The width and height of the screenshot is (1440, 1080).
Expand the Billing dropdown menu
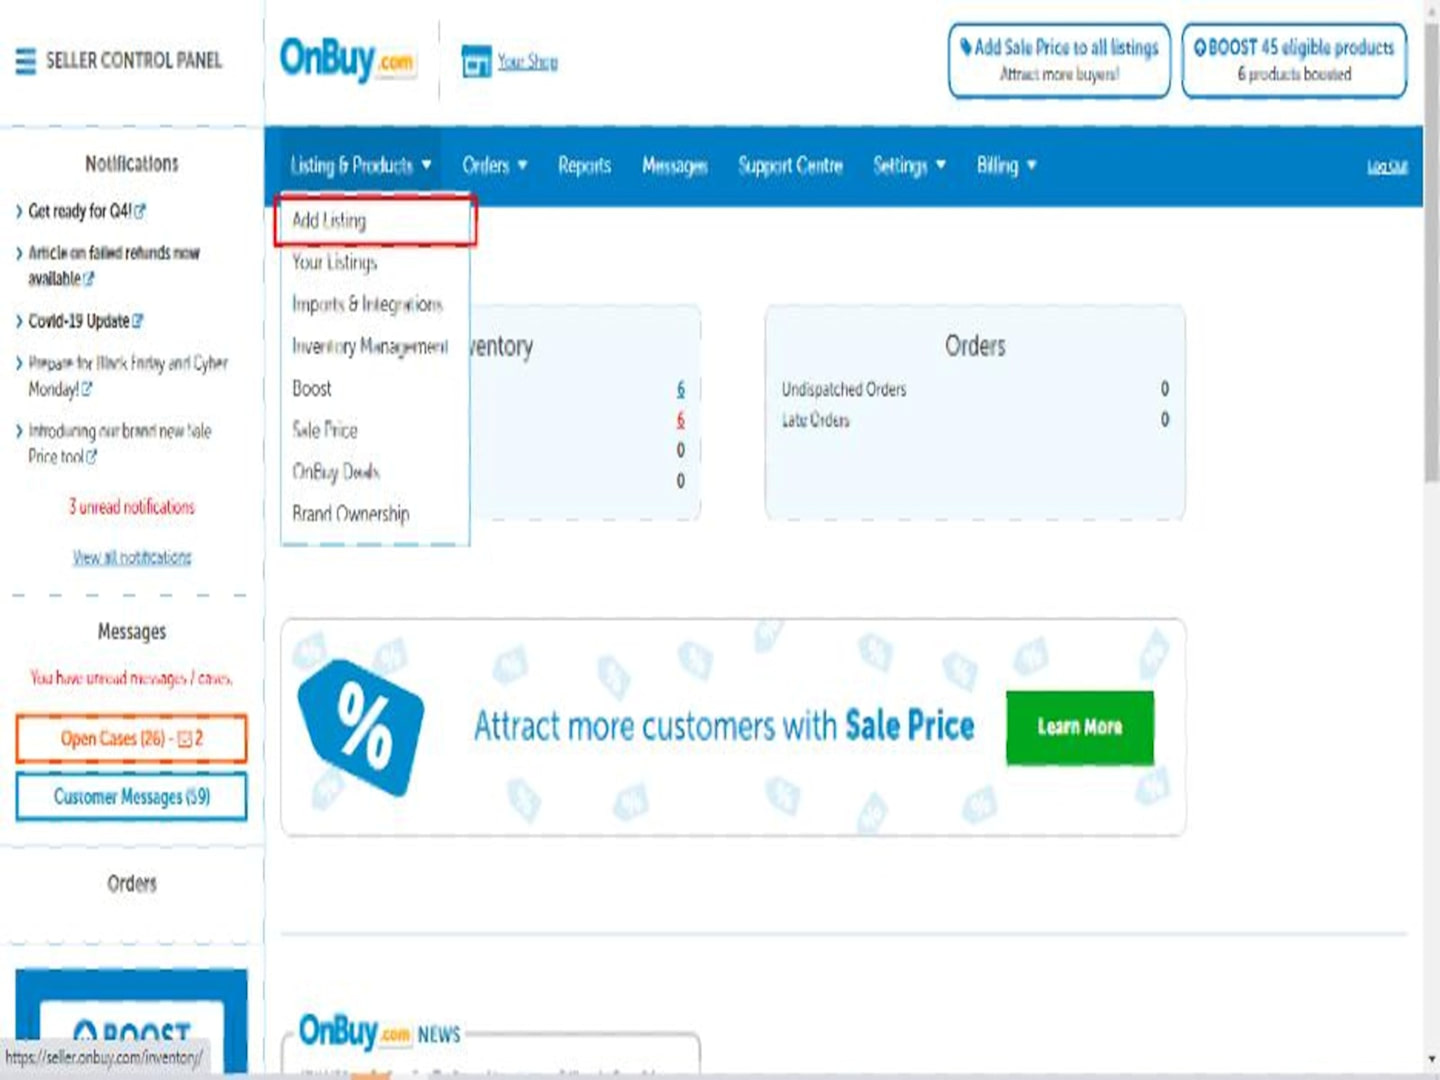[x=1006, y=165]
